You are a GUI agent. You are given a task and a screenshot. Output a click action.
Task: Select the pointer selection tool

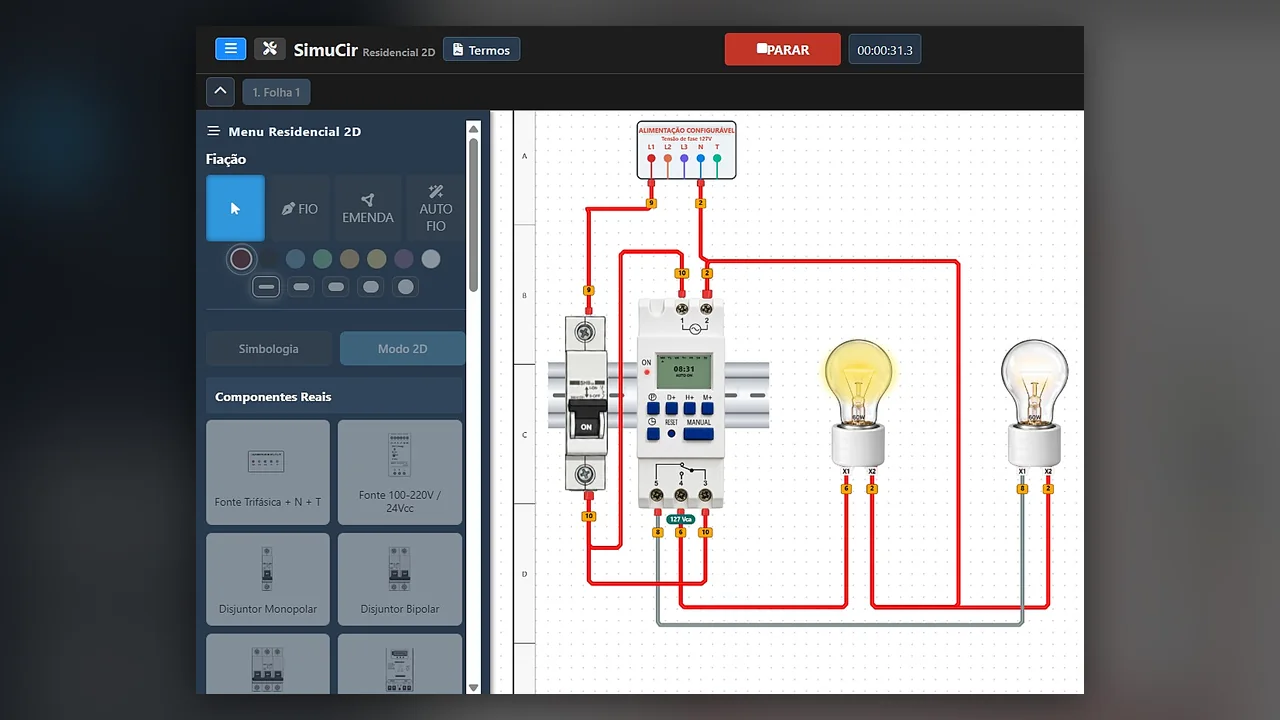coord(236,208)
